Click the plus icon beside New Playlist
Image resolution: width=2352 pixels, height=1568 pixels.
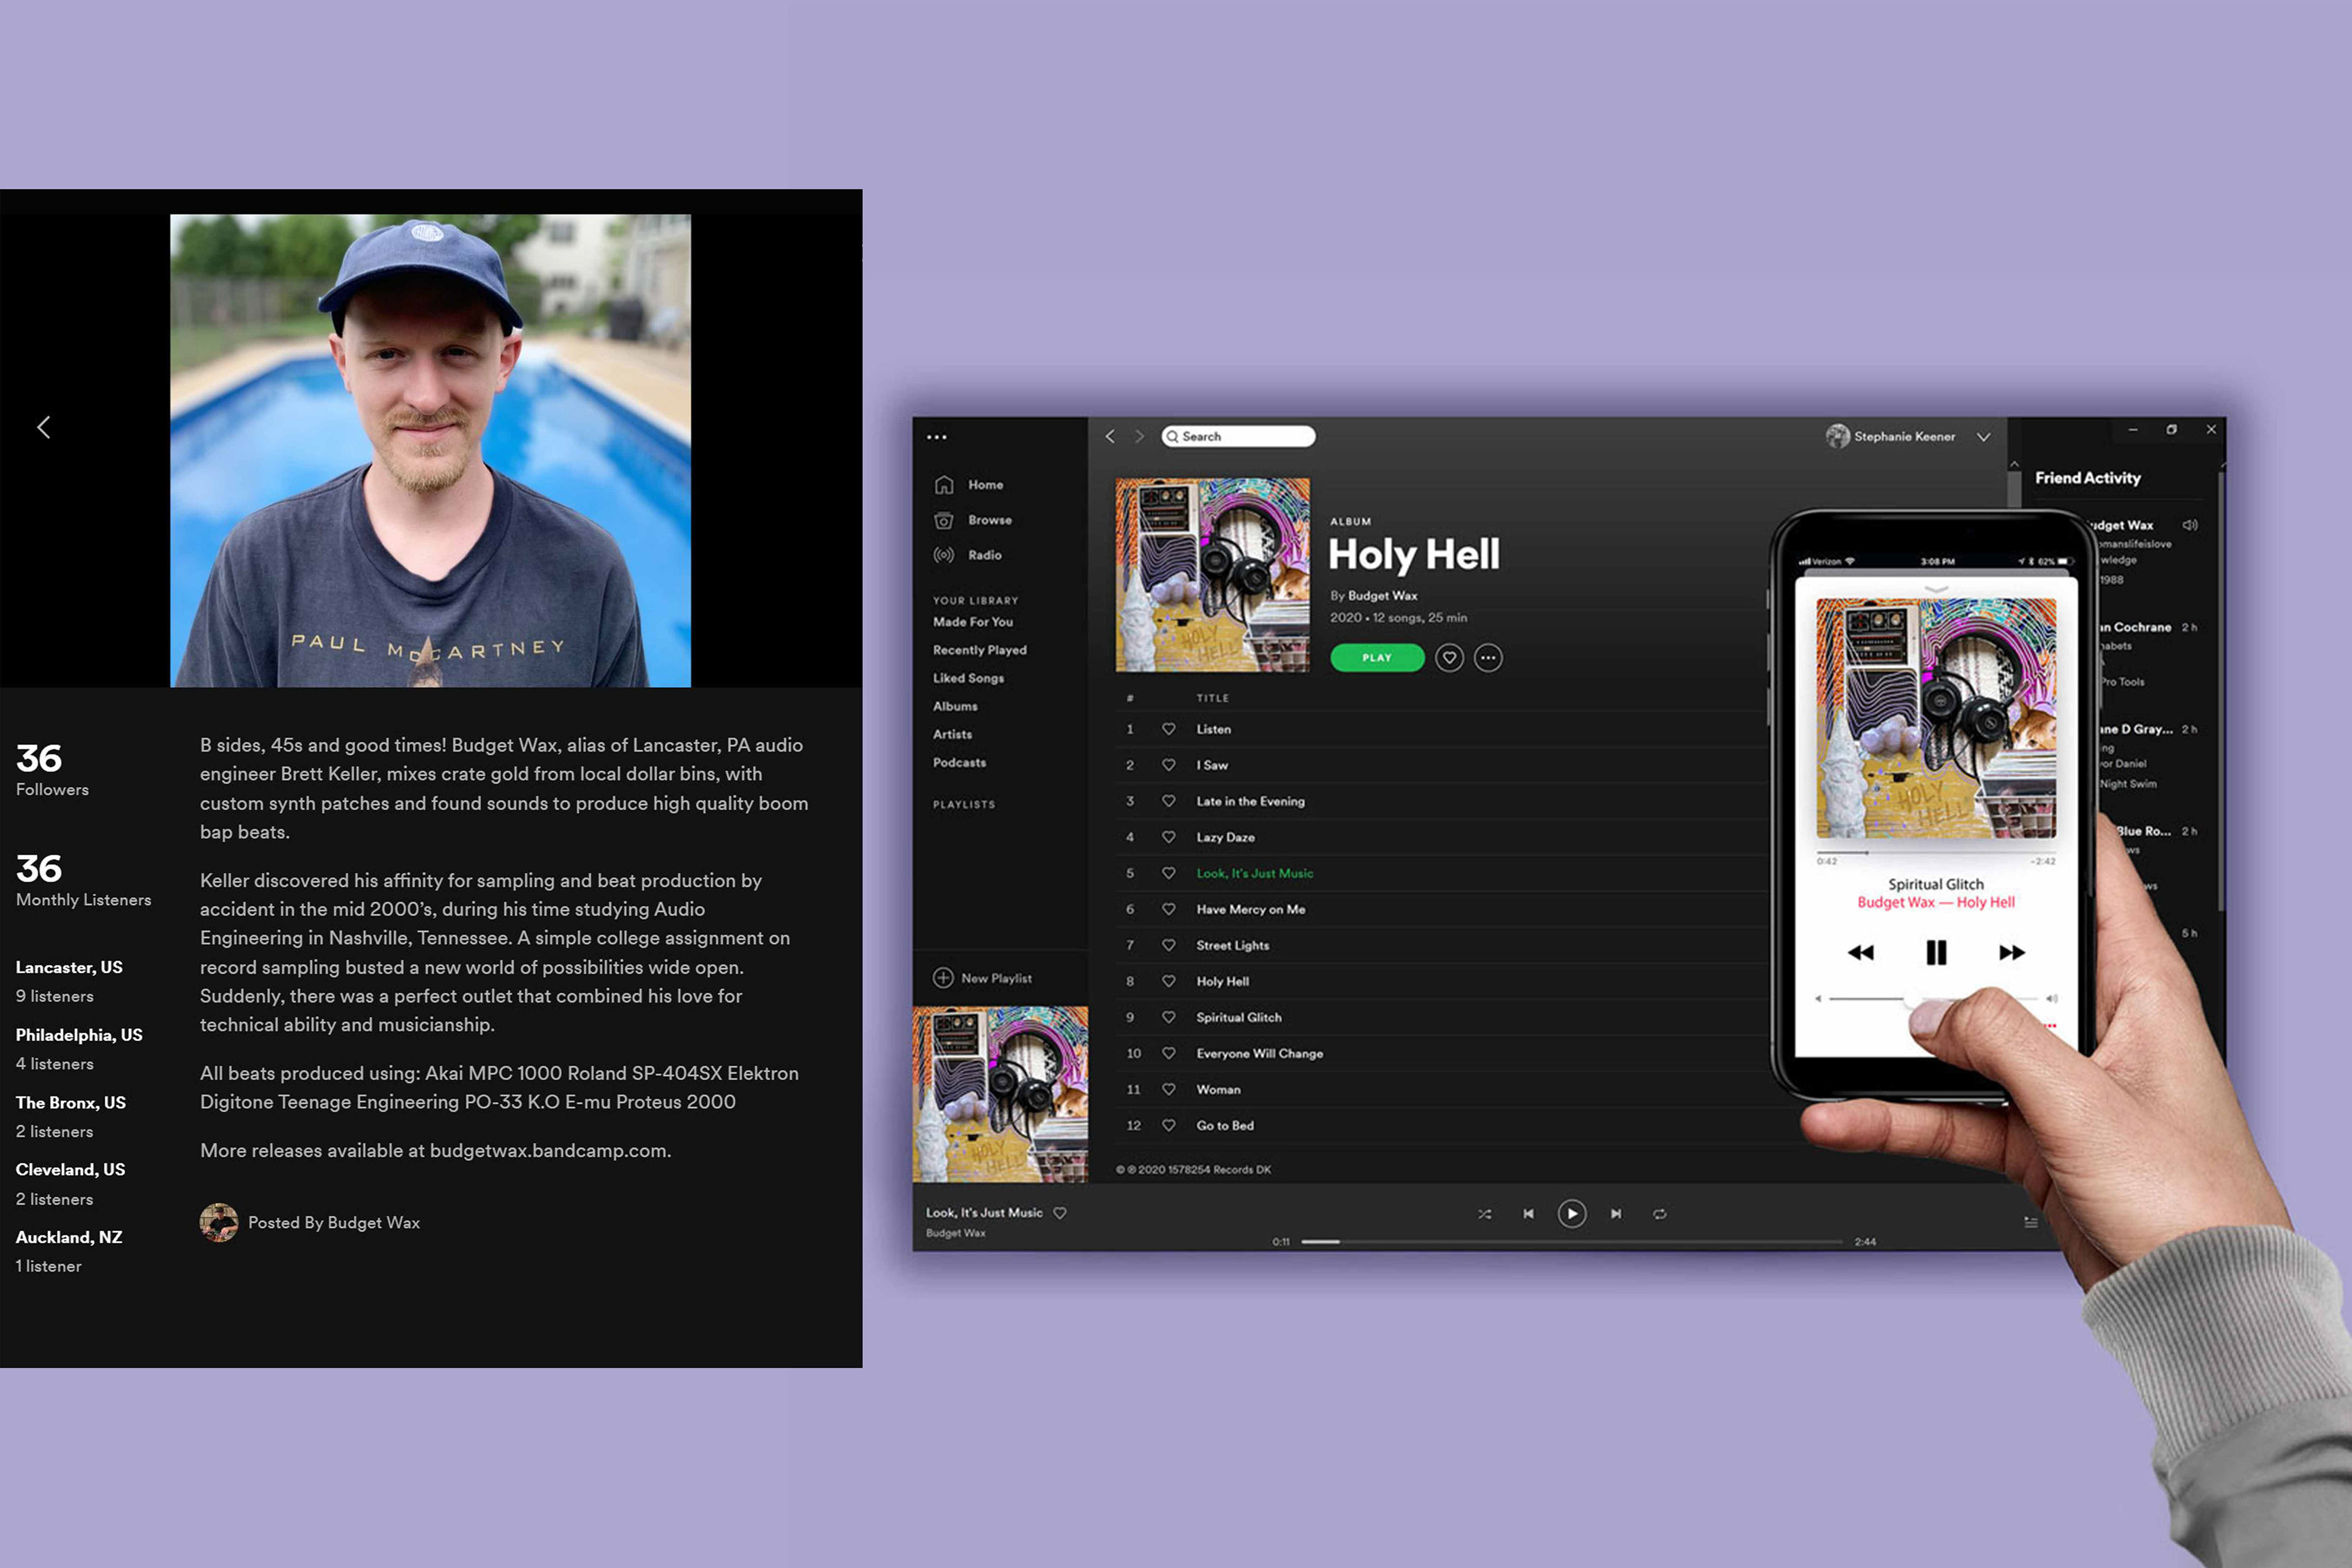(x=942, y=978)
